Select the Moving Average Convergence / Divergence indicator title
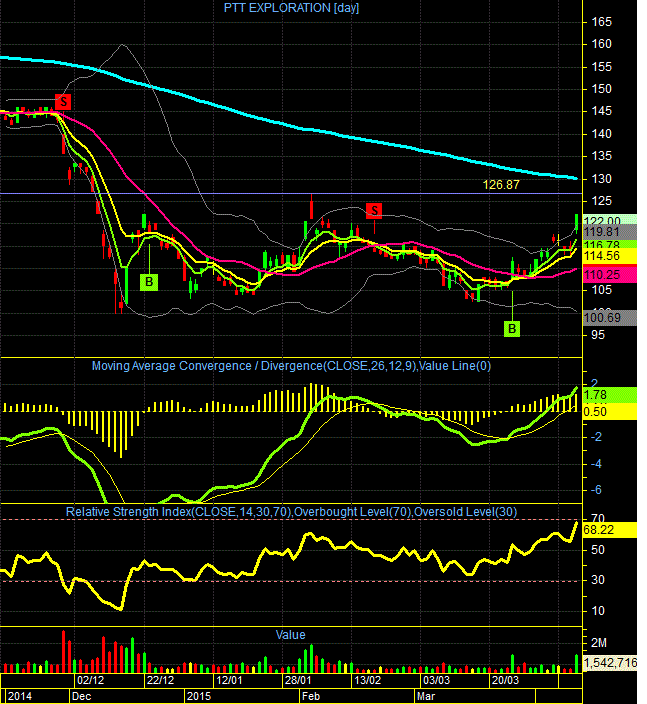 pos(291,366)
